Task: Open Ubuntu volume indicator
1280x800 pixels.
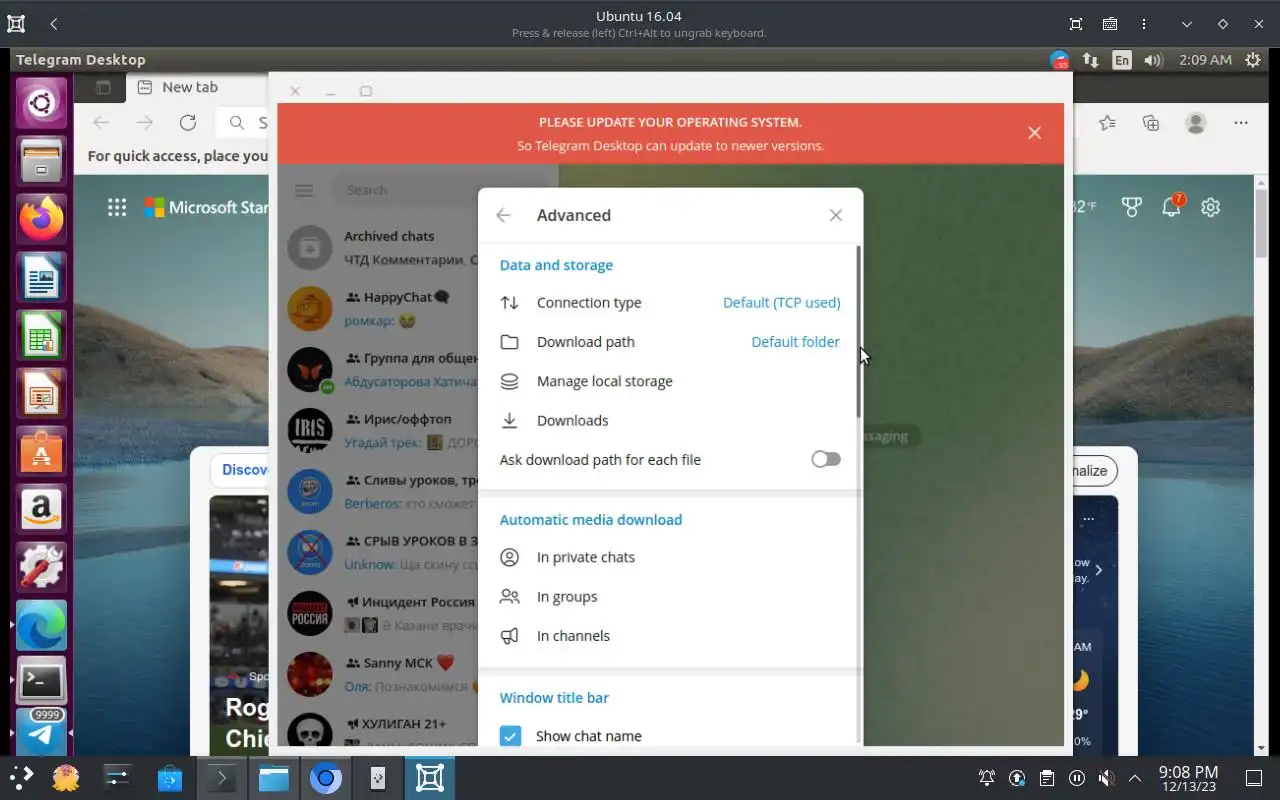Action: [x=1153, y=60]
